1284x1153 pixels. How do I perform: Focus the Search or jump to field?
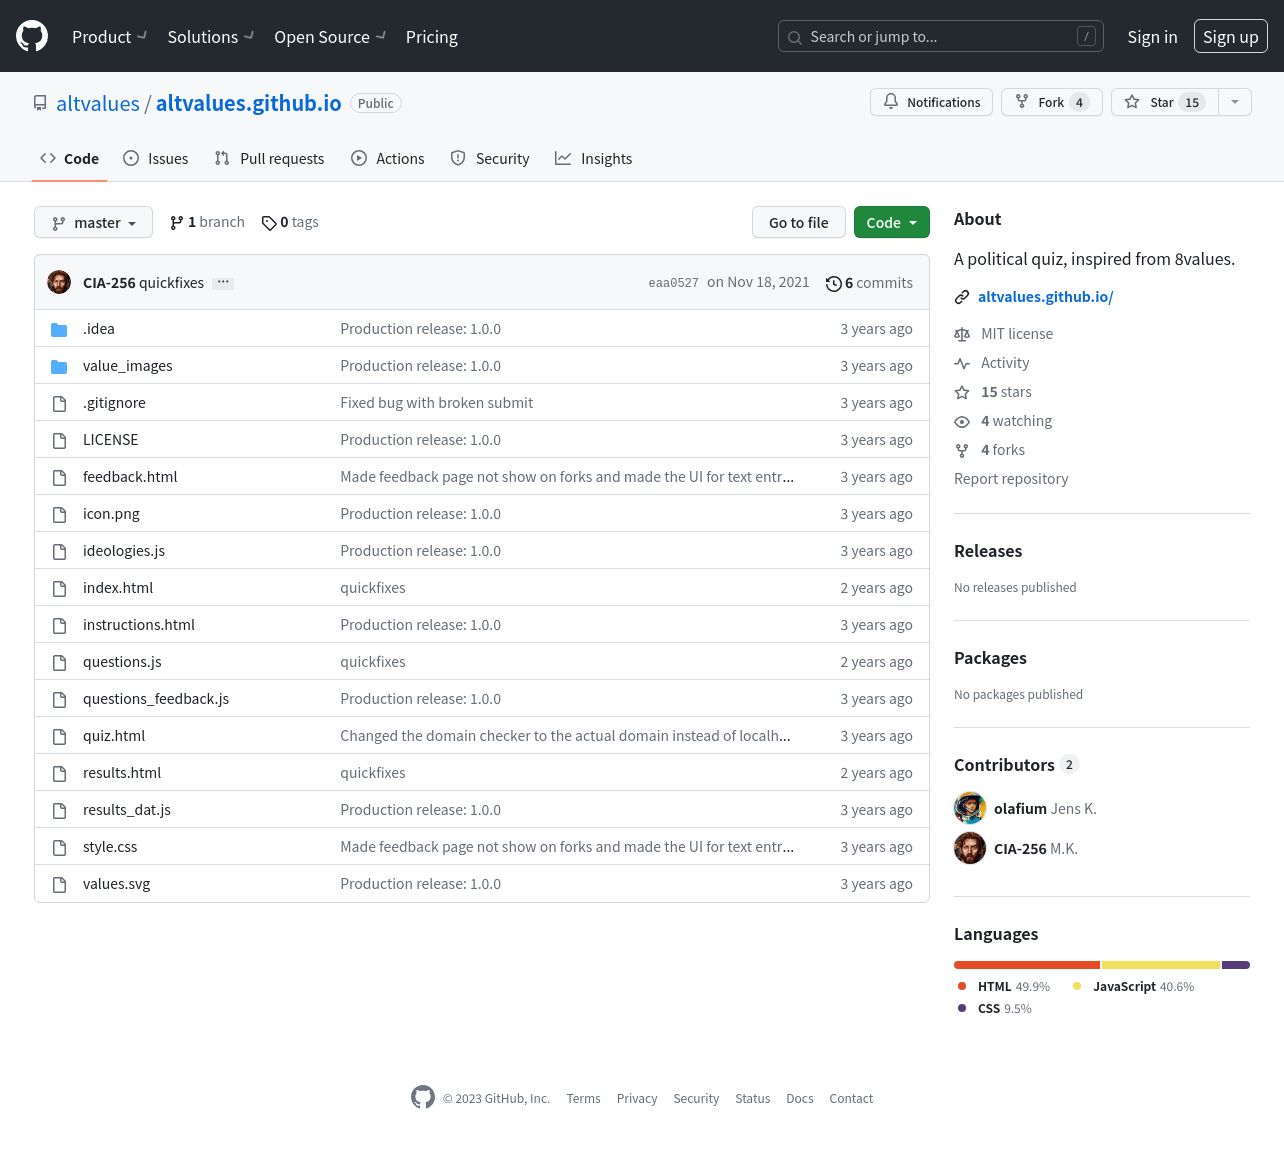pos(941,37)
